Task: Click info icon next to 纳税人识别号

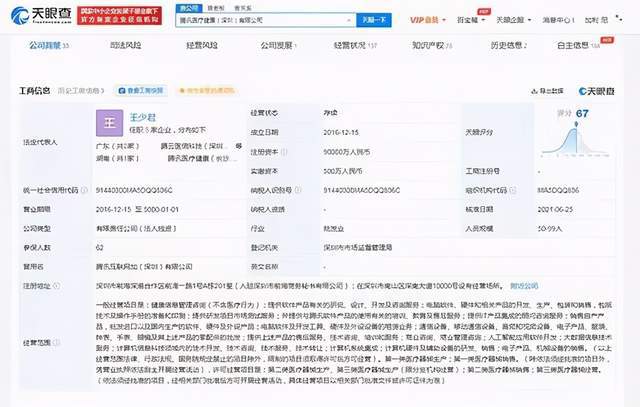Action: click(298, 190)
